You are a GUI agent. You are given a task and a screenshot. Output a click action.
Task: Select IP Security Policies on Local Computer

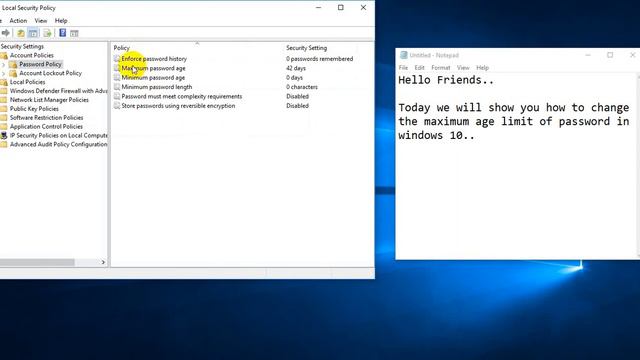pyautogui.click(x=58, y=136)
